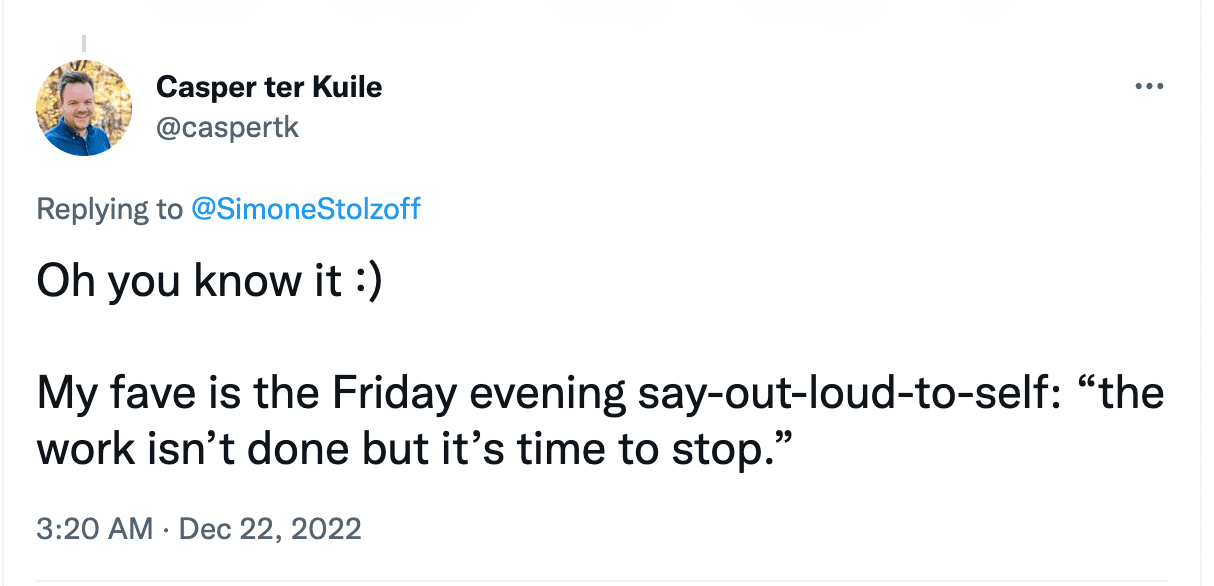The width and height of the screenshot is (1214, 586).
Task: Select the Dec 22, 2022 date
Action: coord(268,528)
